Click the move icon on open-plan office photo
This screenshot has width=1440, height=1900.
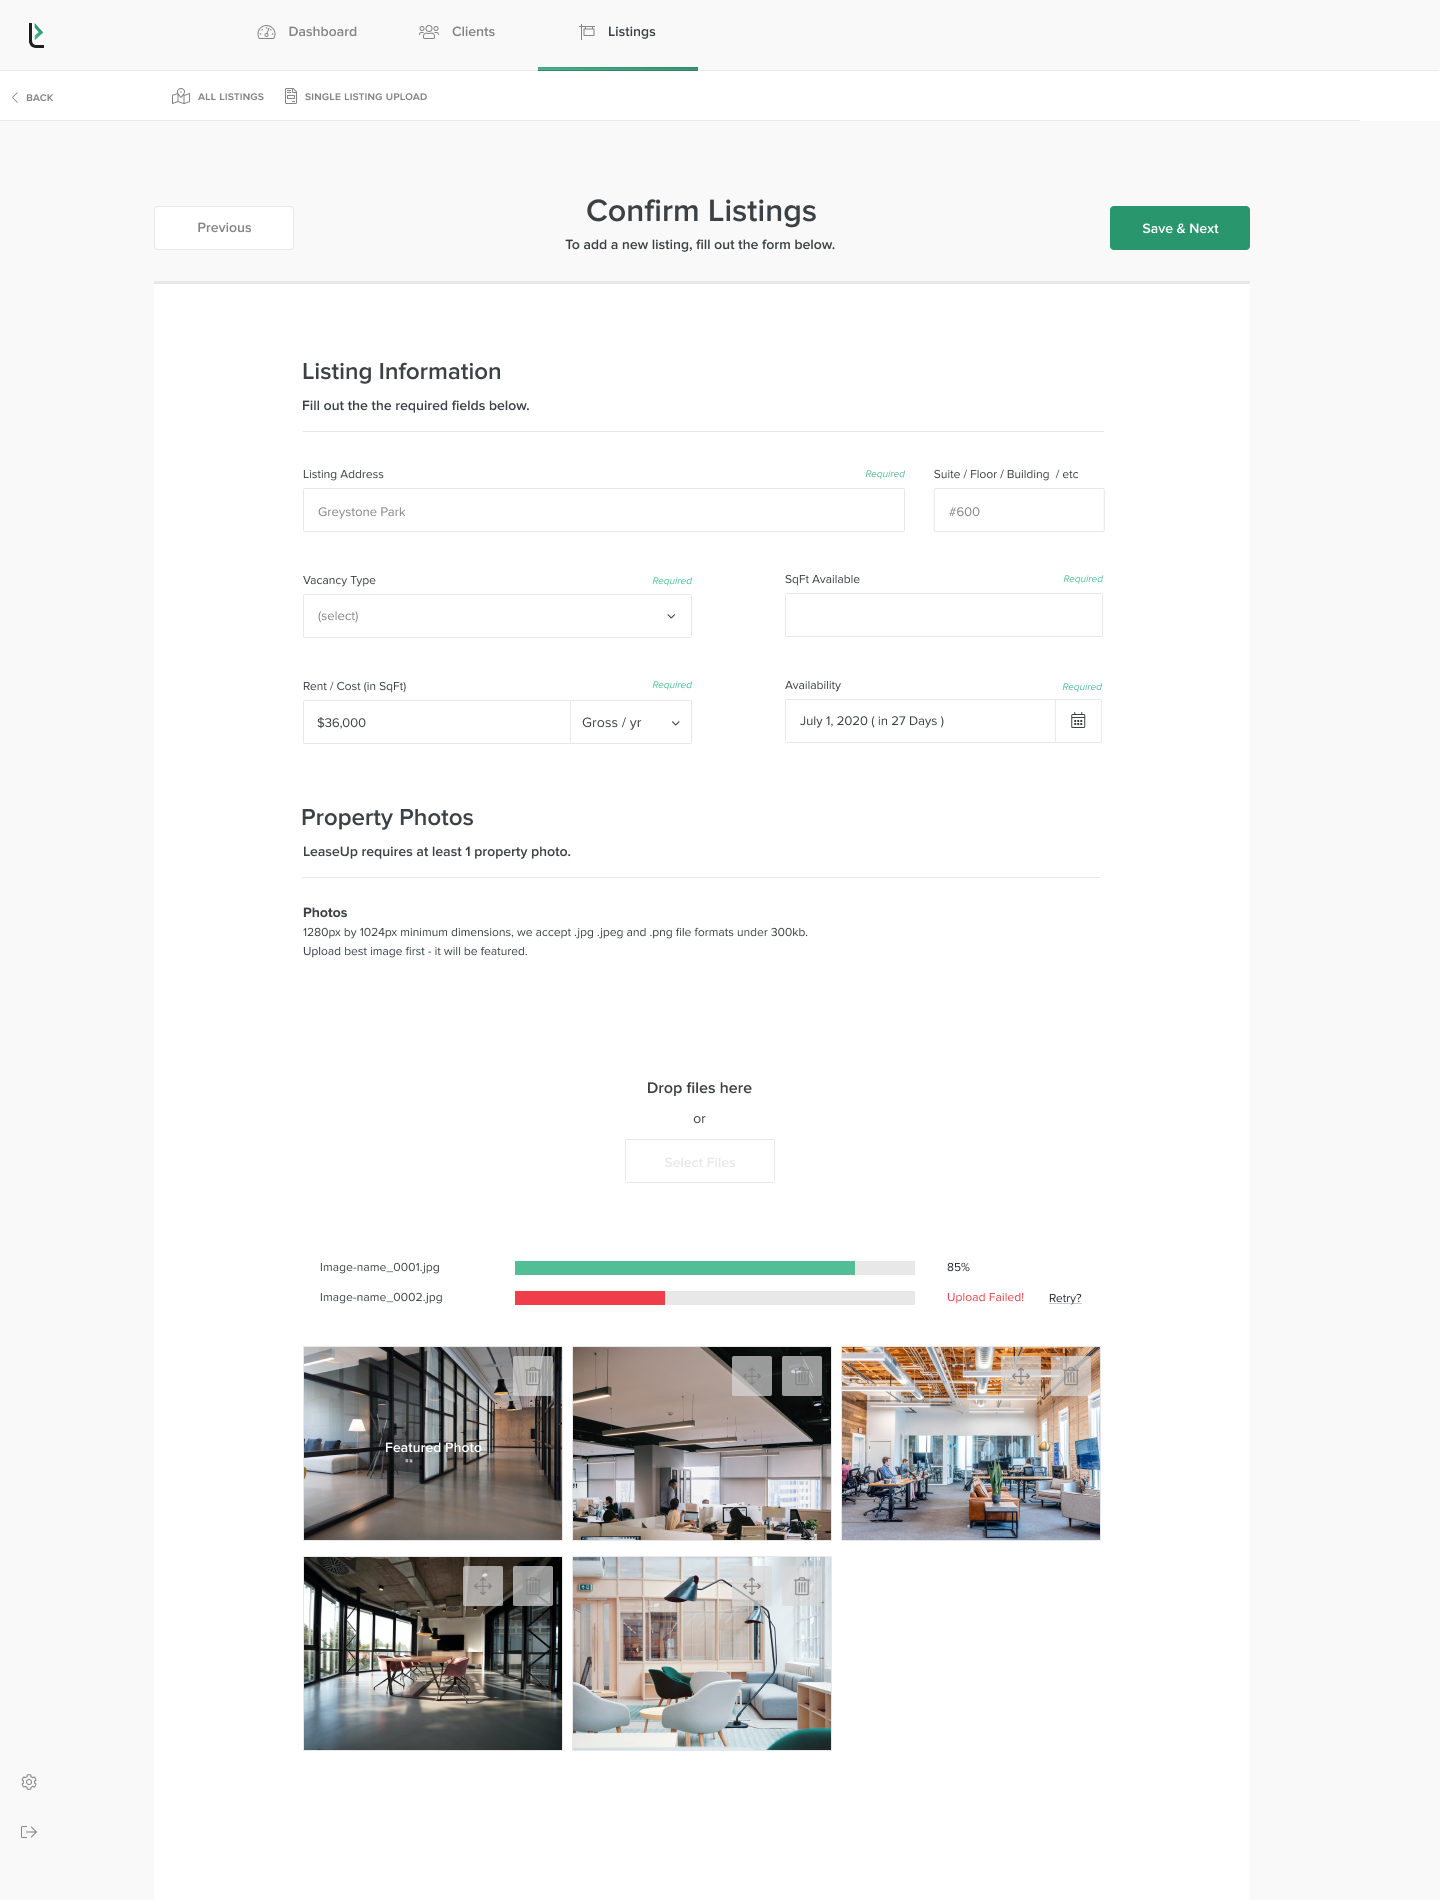click(x=752, y=1376)
